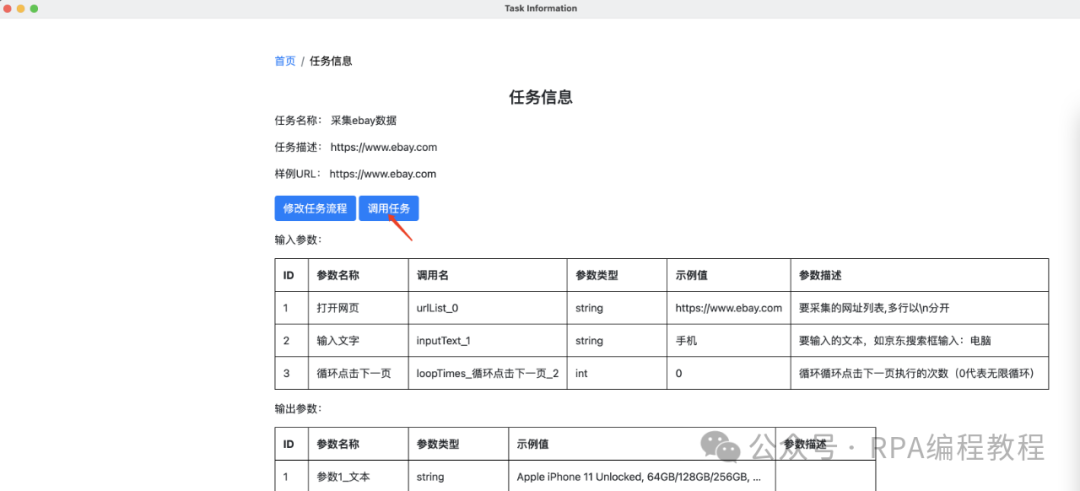Click the Task Information window title
The image size is (1080, 491).
tap(541, 8)
